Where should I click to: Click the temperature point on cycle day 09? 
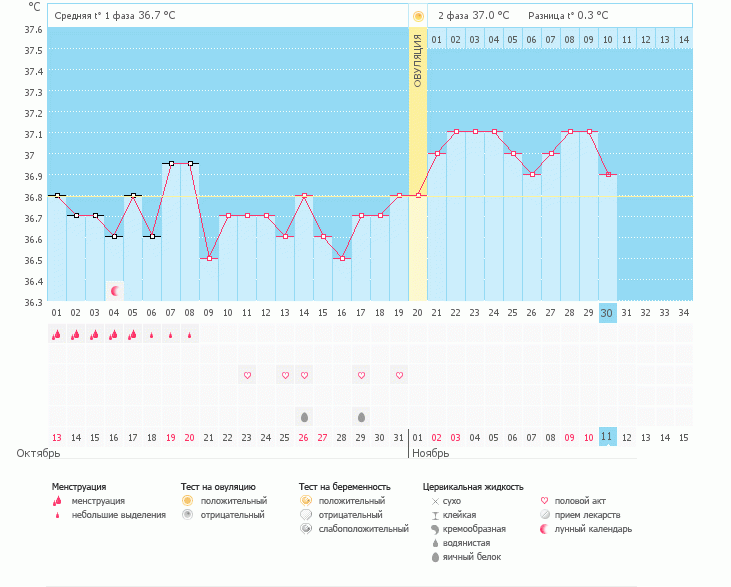coord(209,258)
